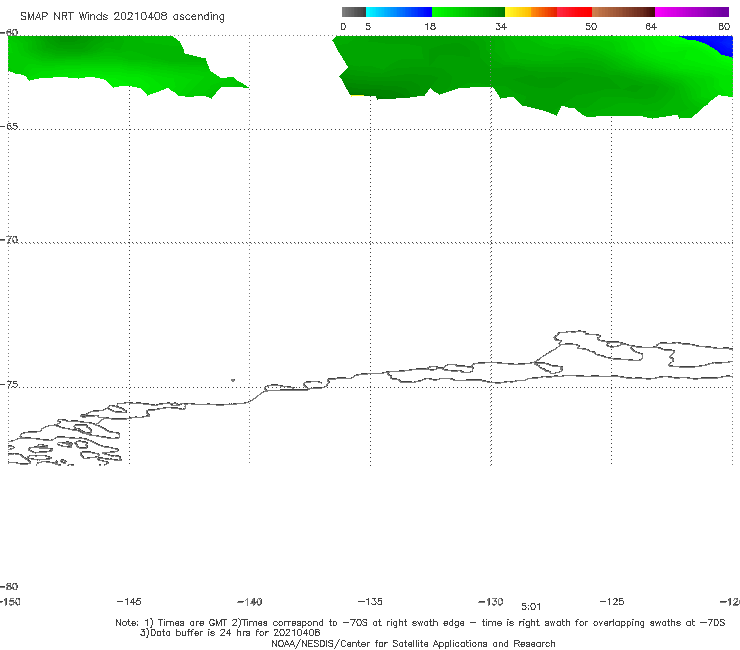Click the latitude label '-80'
The height and width of the screenshot is (650, 740).
pos(9,587)
